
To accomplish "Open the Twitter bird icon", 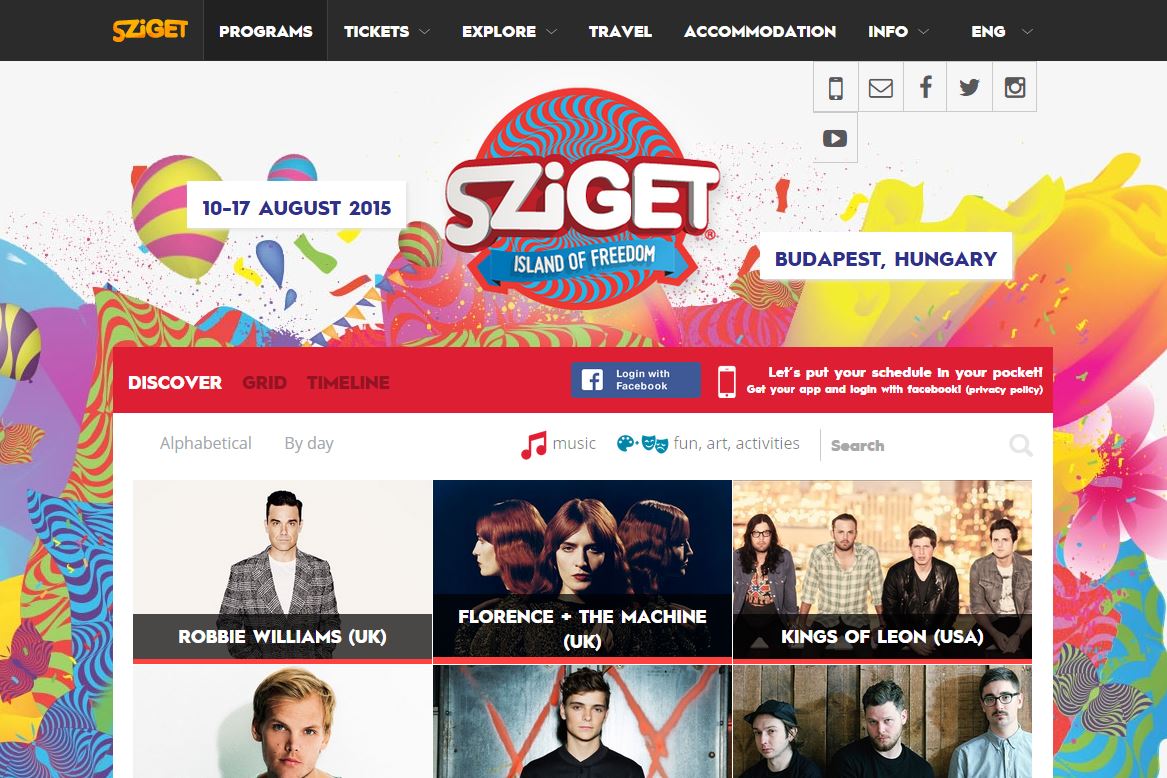I will (x=969, y=87).
